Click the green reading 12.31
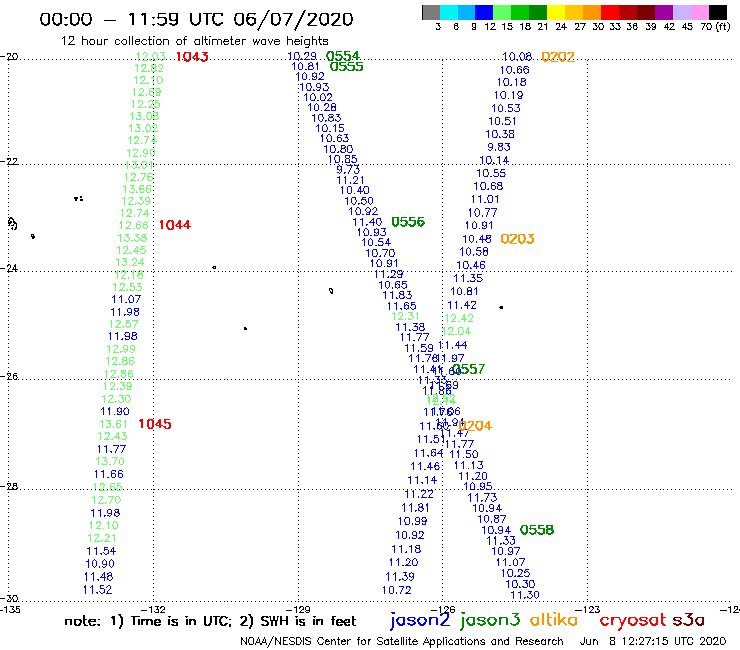The width and height of the screenshot is (740, 650). tap(405, 316)
